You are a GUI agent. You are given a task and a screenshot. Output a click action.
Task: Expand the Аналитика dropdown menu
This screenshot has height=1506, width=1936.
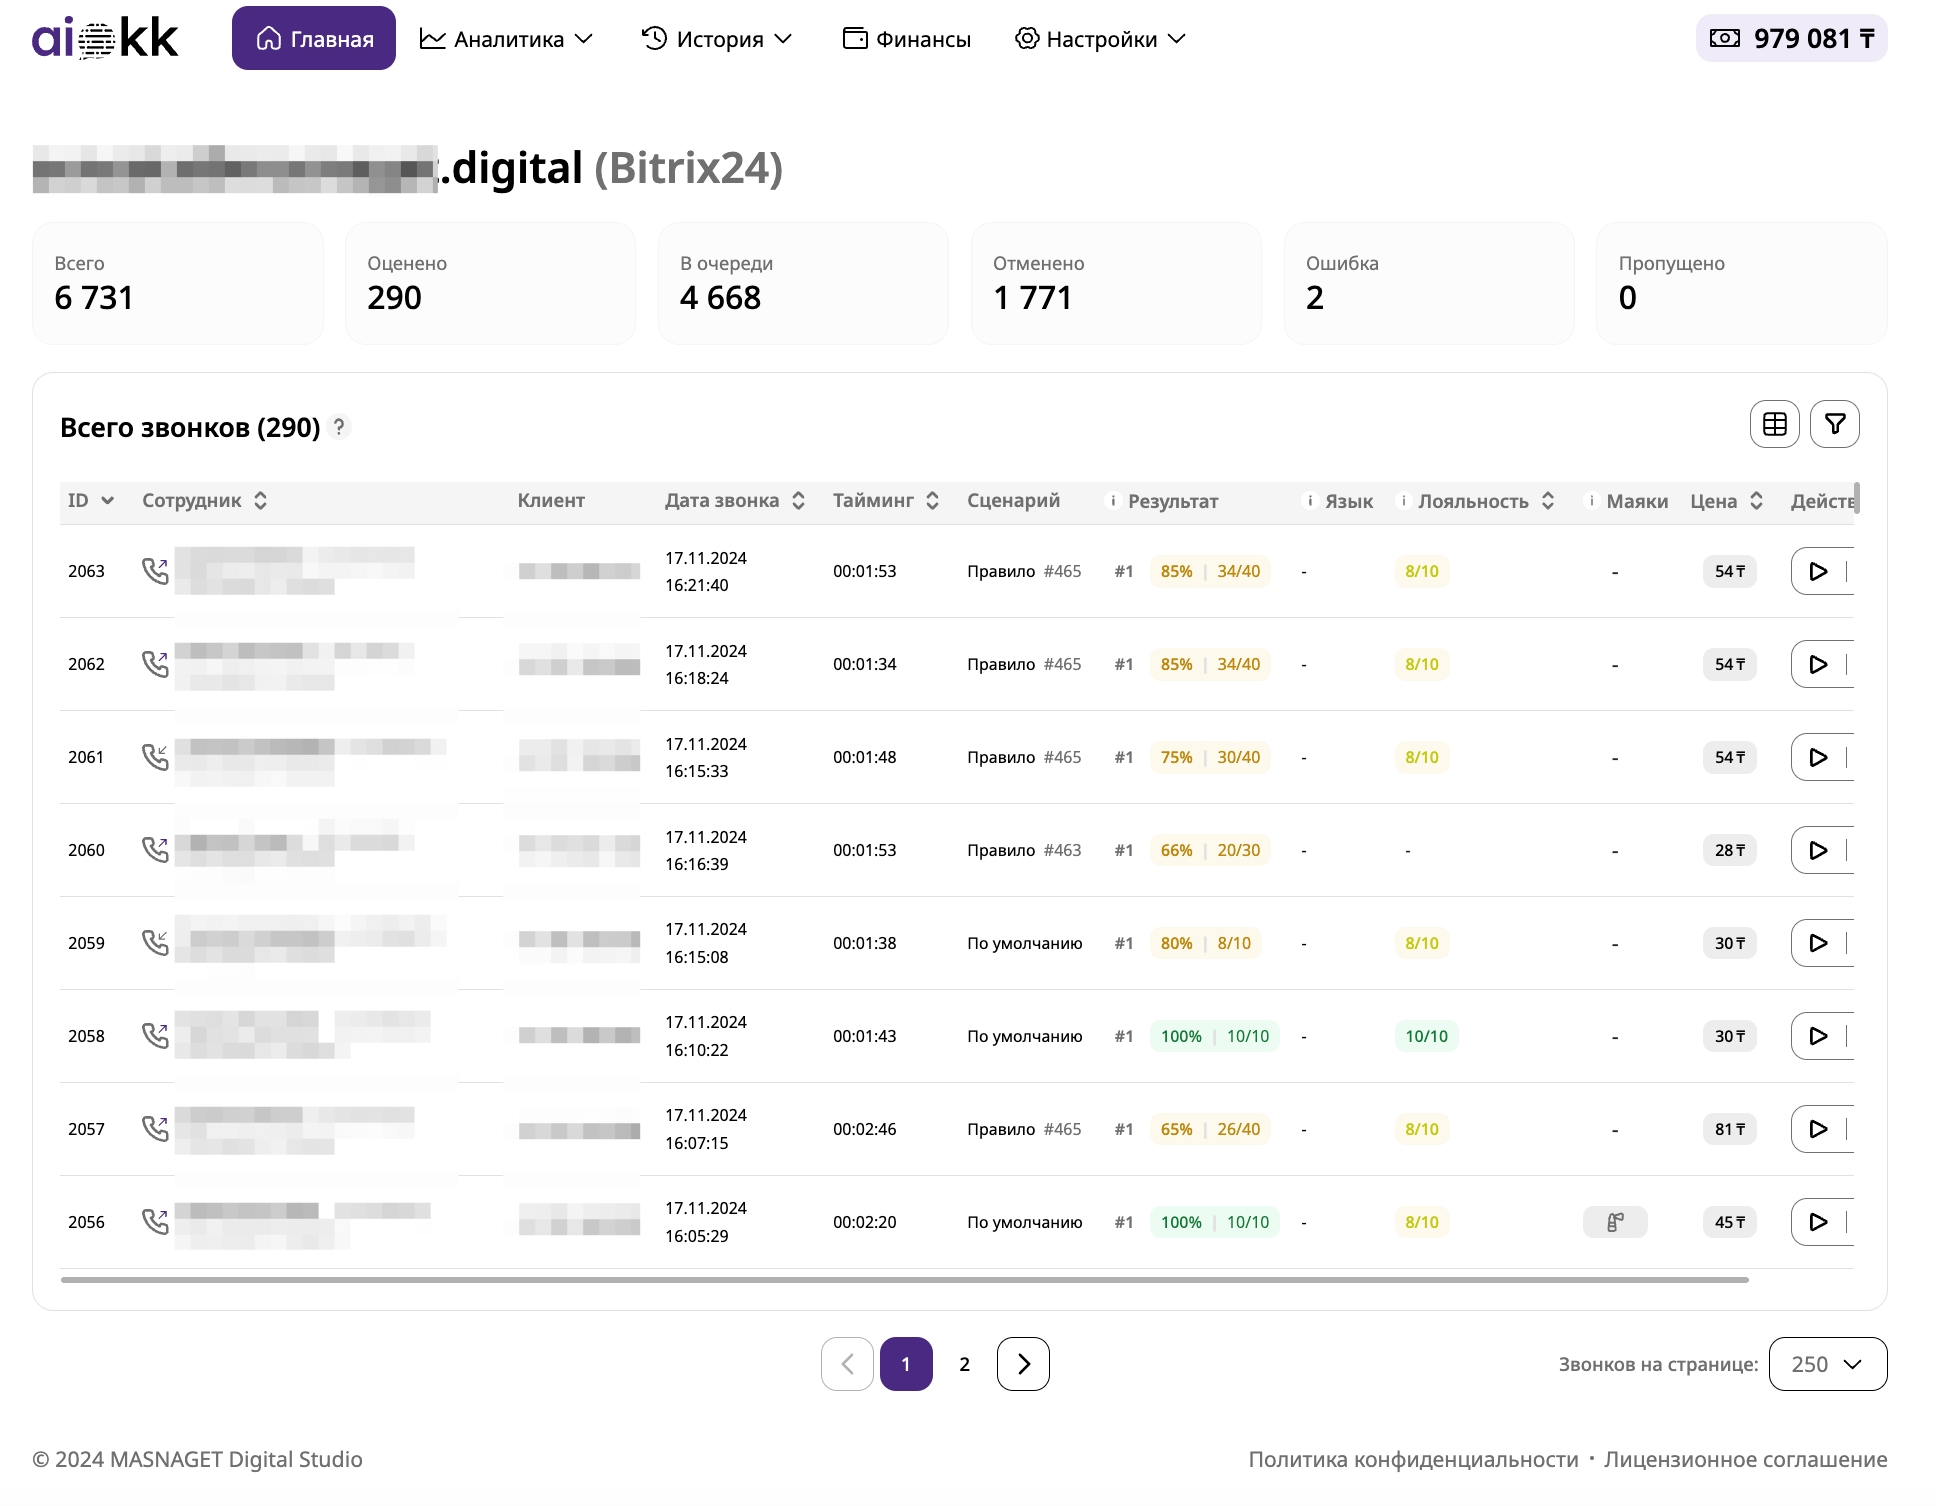506,39
